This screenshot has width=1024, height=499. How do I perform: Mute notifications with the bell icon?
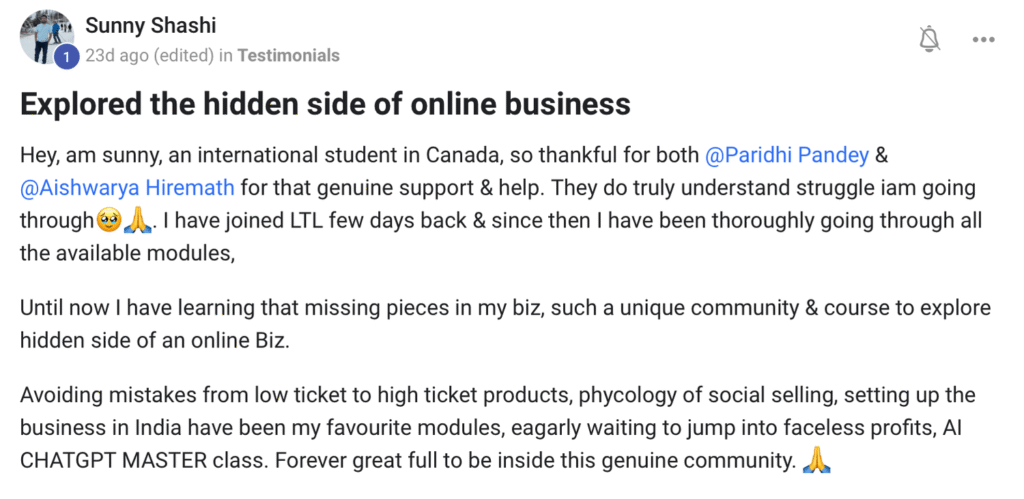[x=929, y=39]
